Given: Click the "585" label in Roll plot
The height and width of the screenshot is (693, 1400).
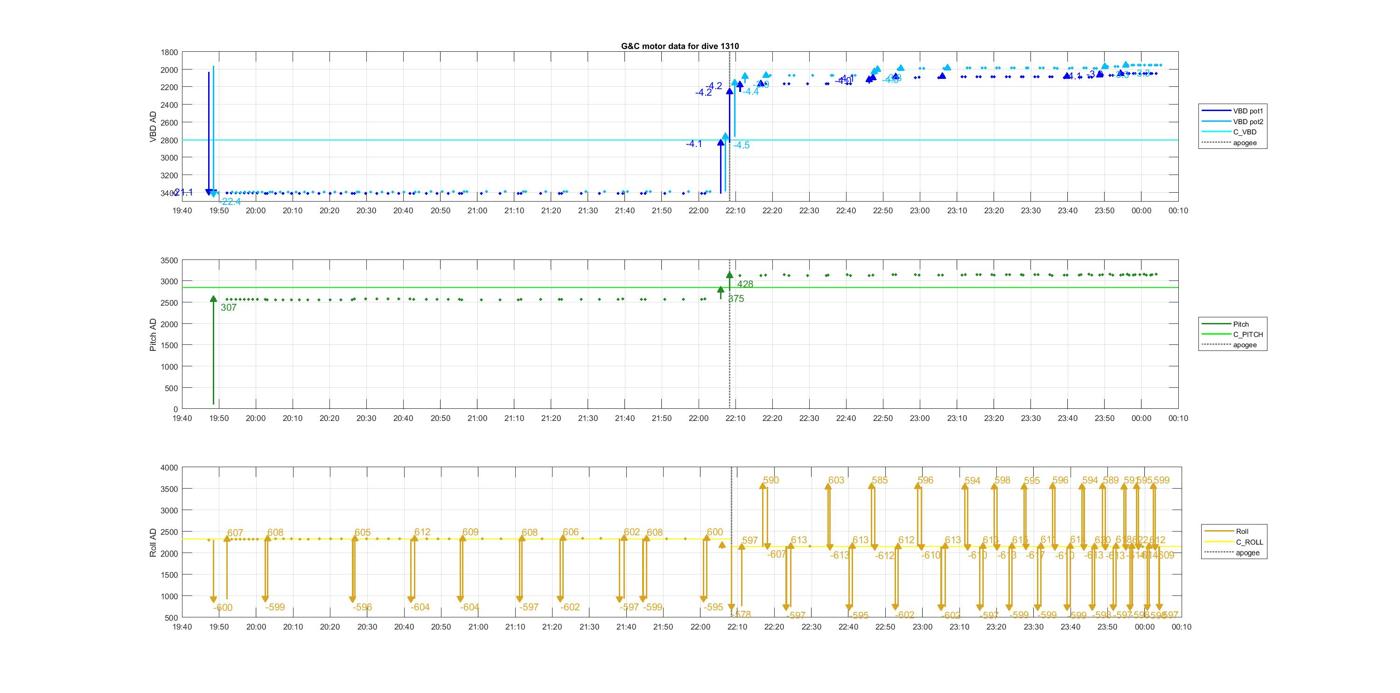Looking at the screenshot, I should point(879,481).
